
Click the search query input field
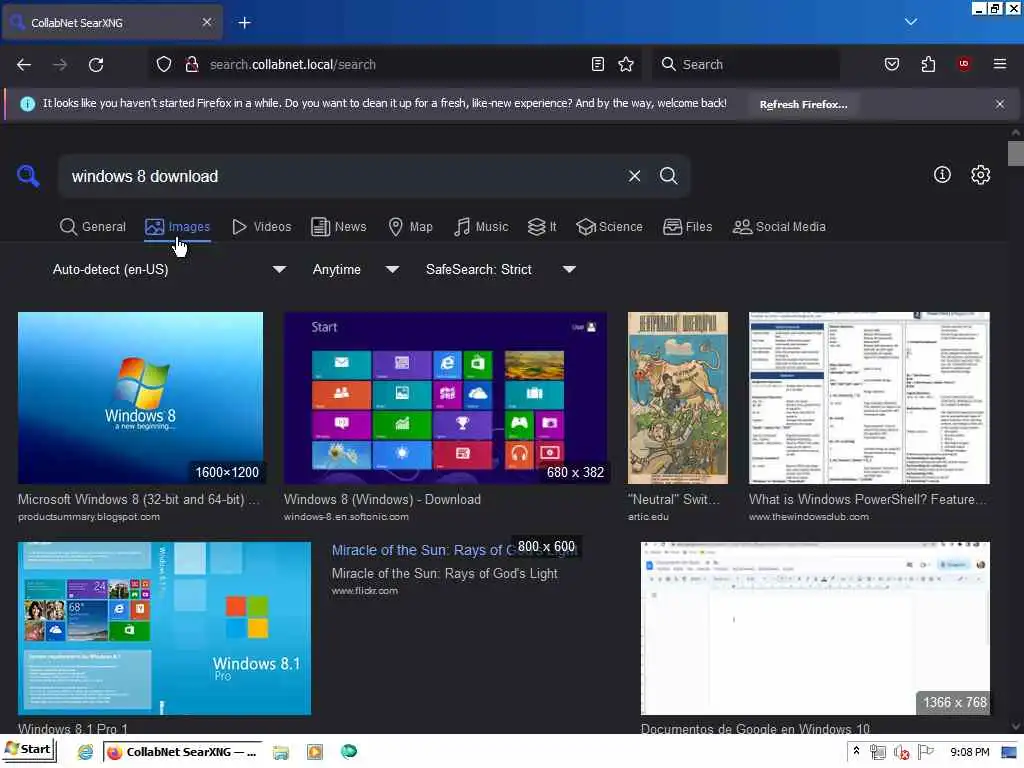tap(343, 176)
